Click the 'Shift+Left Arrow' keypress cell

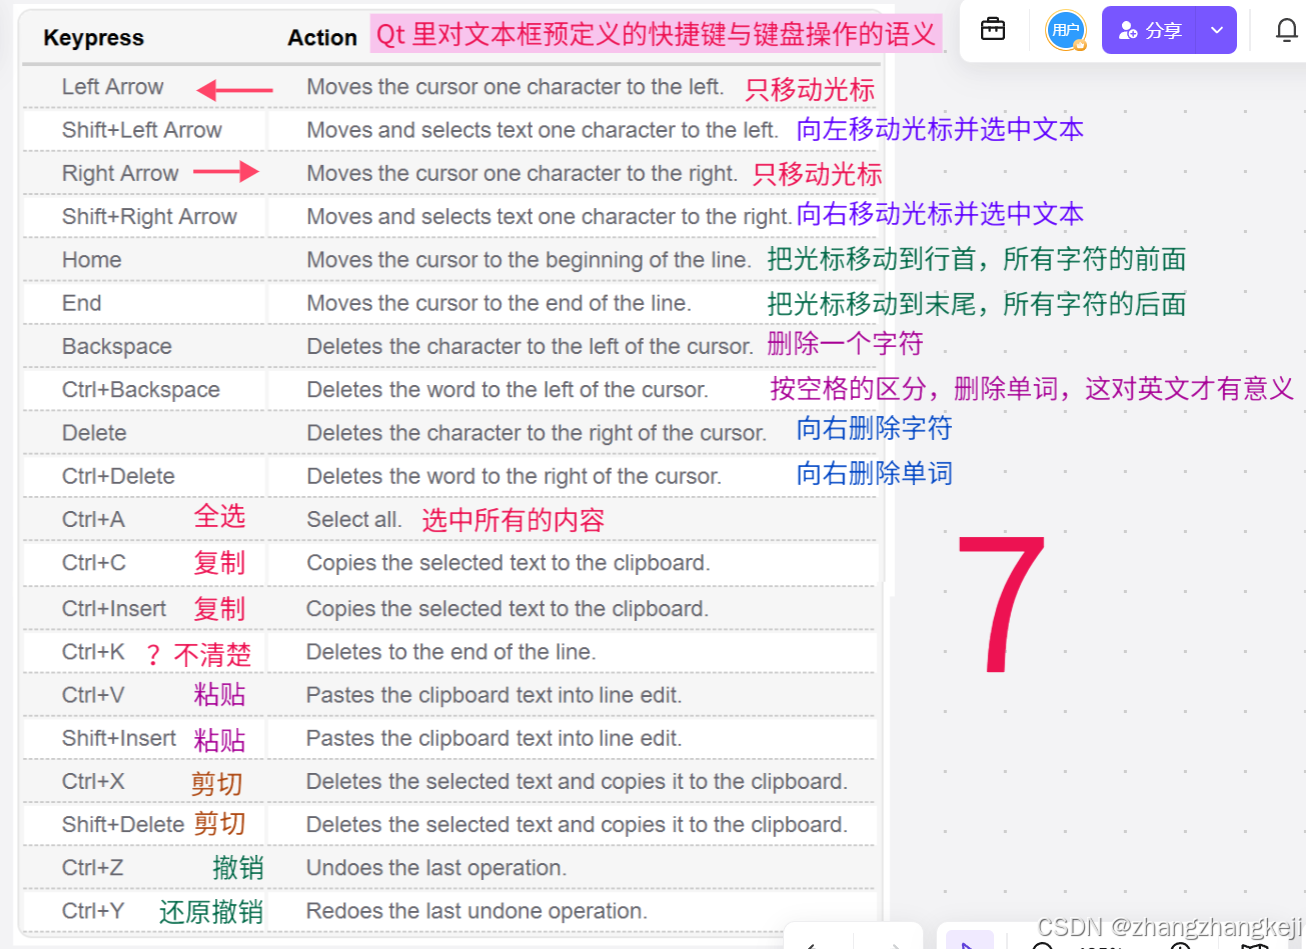click(x=142, y=130)
